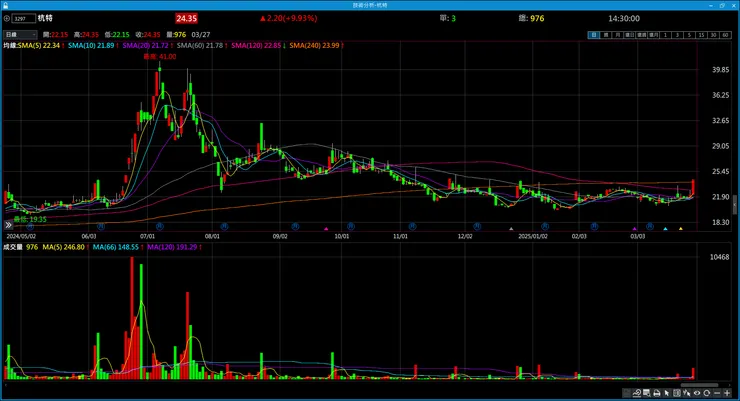Zoom out chart with minus icon

pyautogui.click(x=717, y=393)
